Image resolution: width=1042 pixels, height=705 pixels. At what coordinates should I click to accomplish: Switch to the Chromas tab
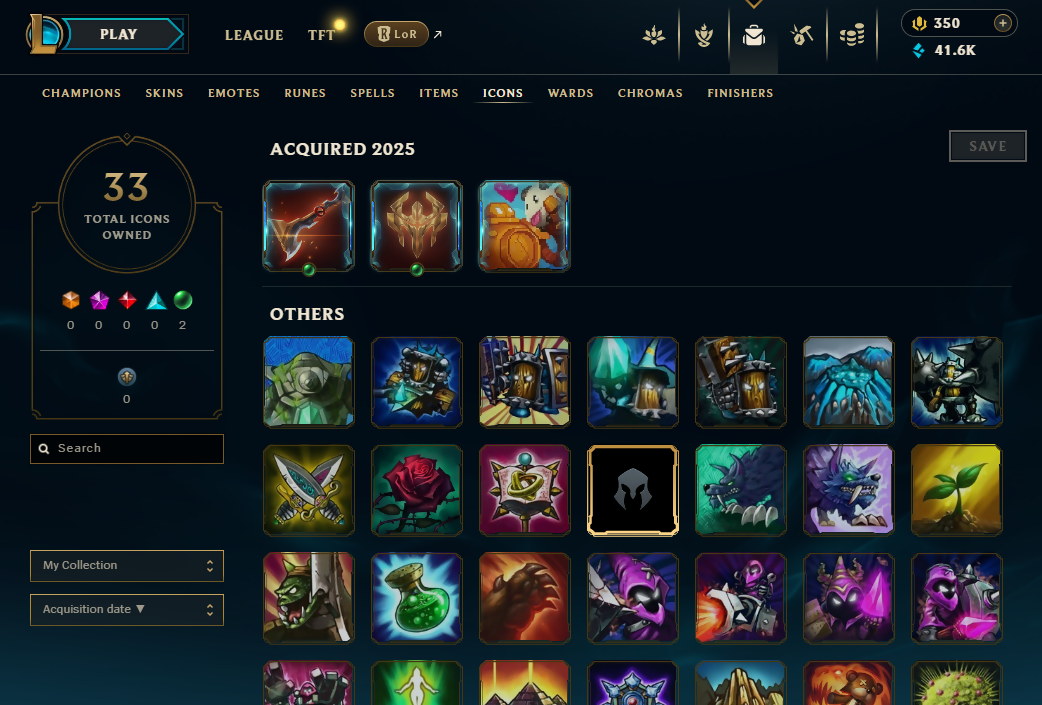pyautogui.click(x=650, y=93)
